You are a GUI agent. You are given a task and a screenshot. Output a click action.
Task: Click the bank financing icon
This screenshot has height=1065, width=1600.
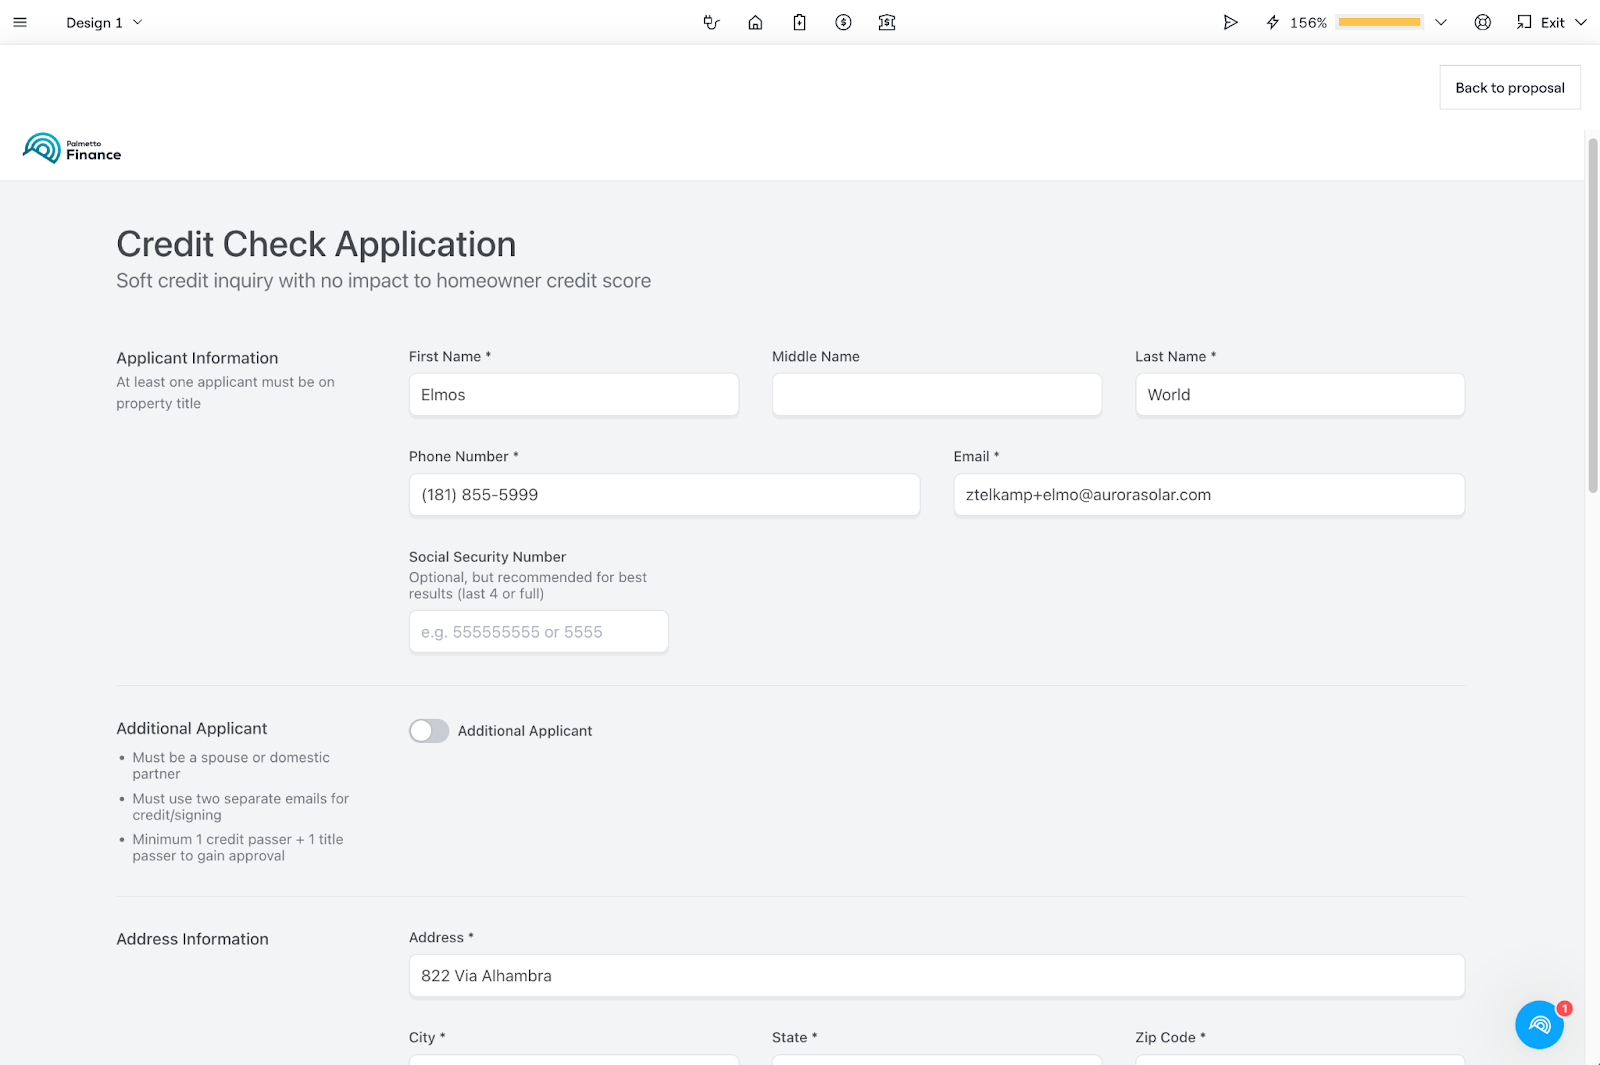point(887,22)
